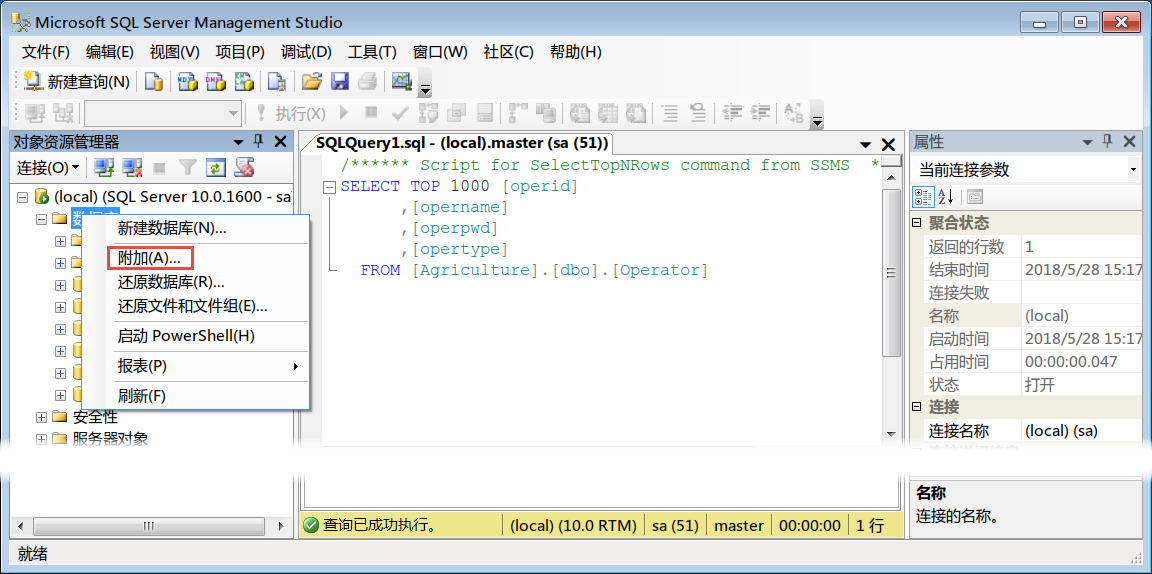Click the Debug play arrow icon
Screen dimensions: 1152x574
pyautogui.click(x=342, y=113)
